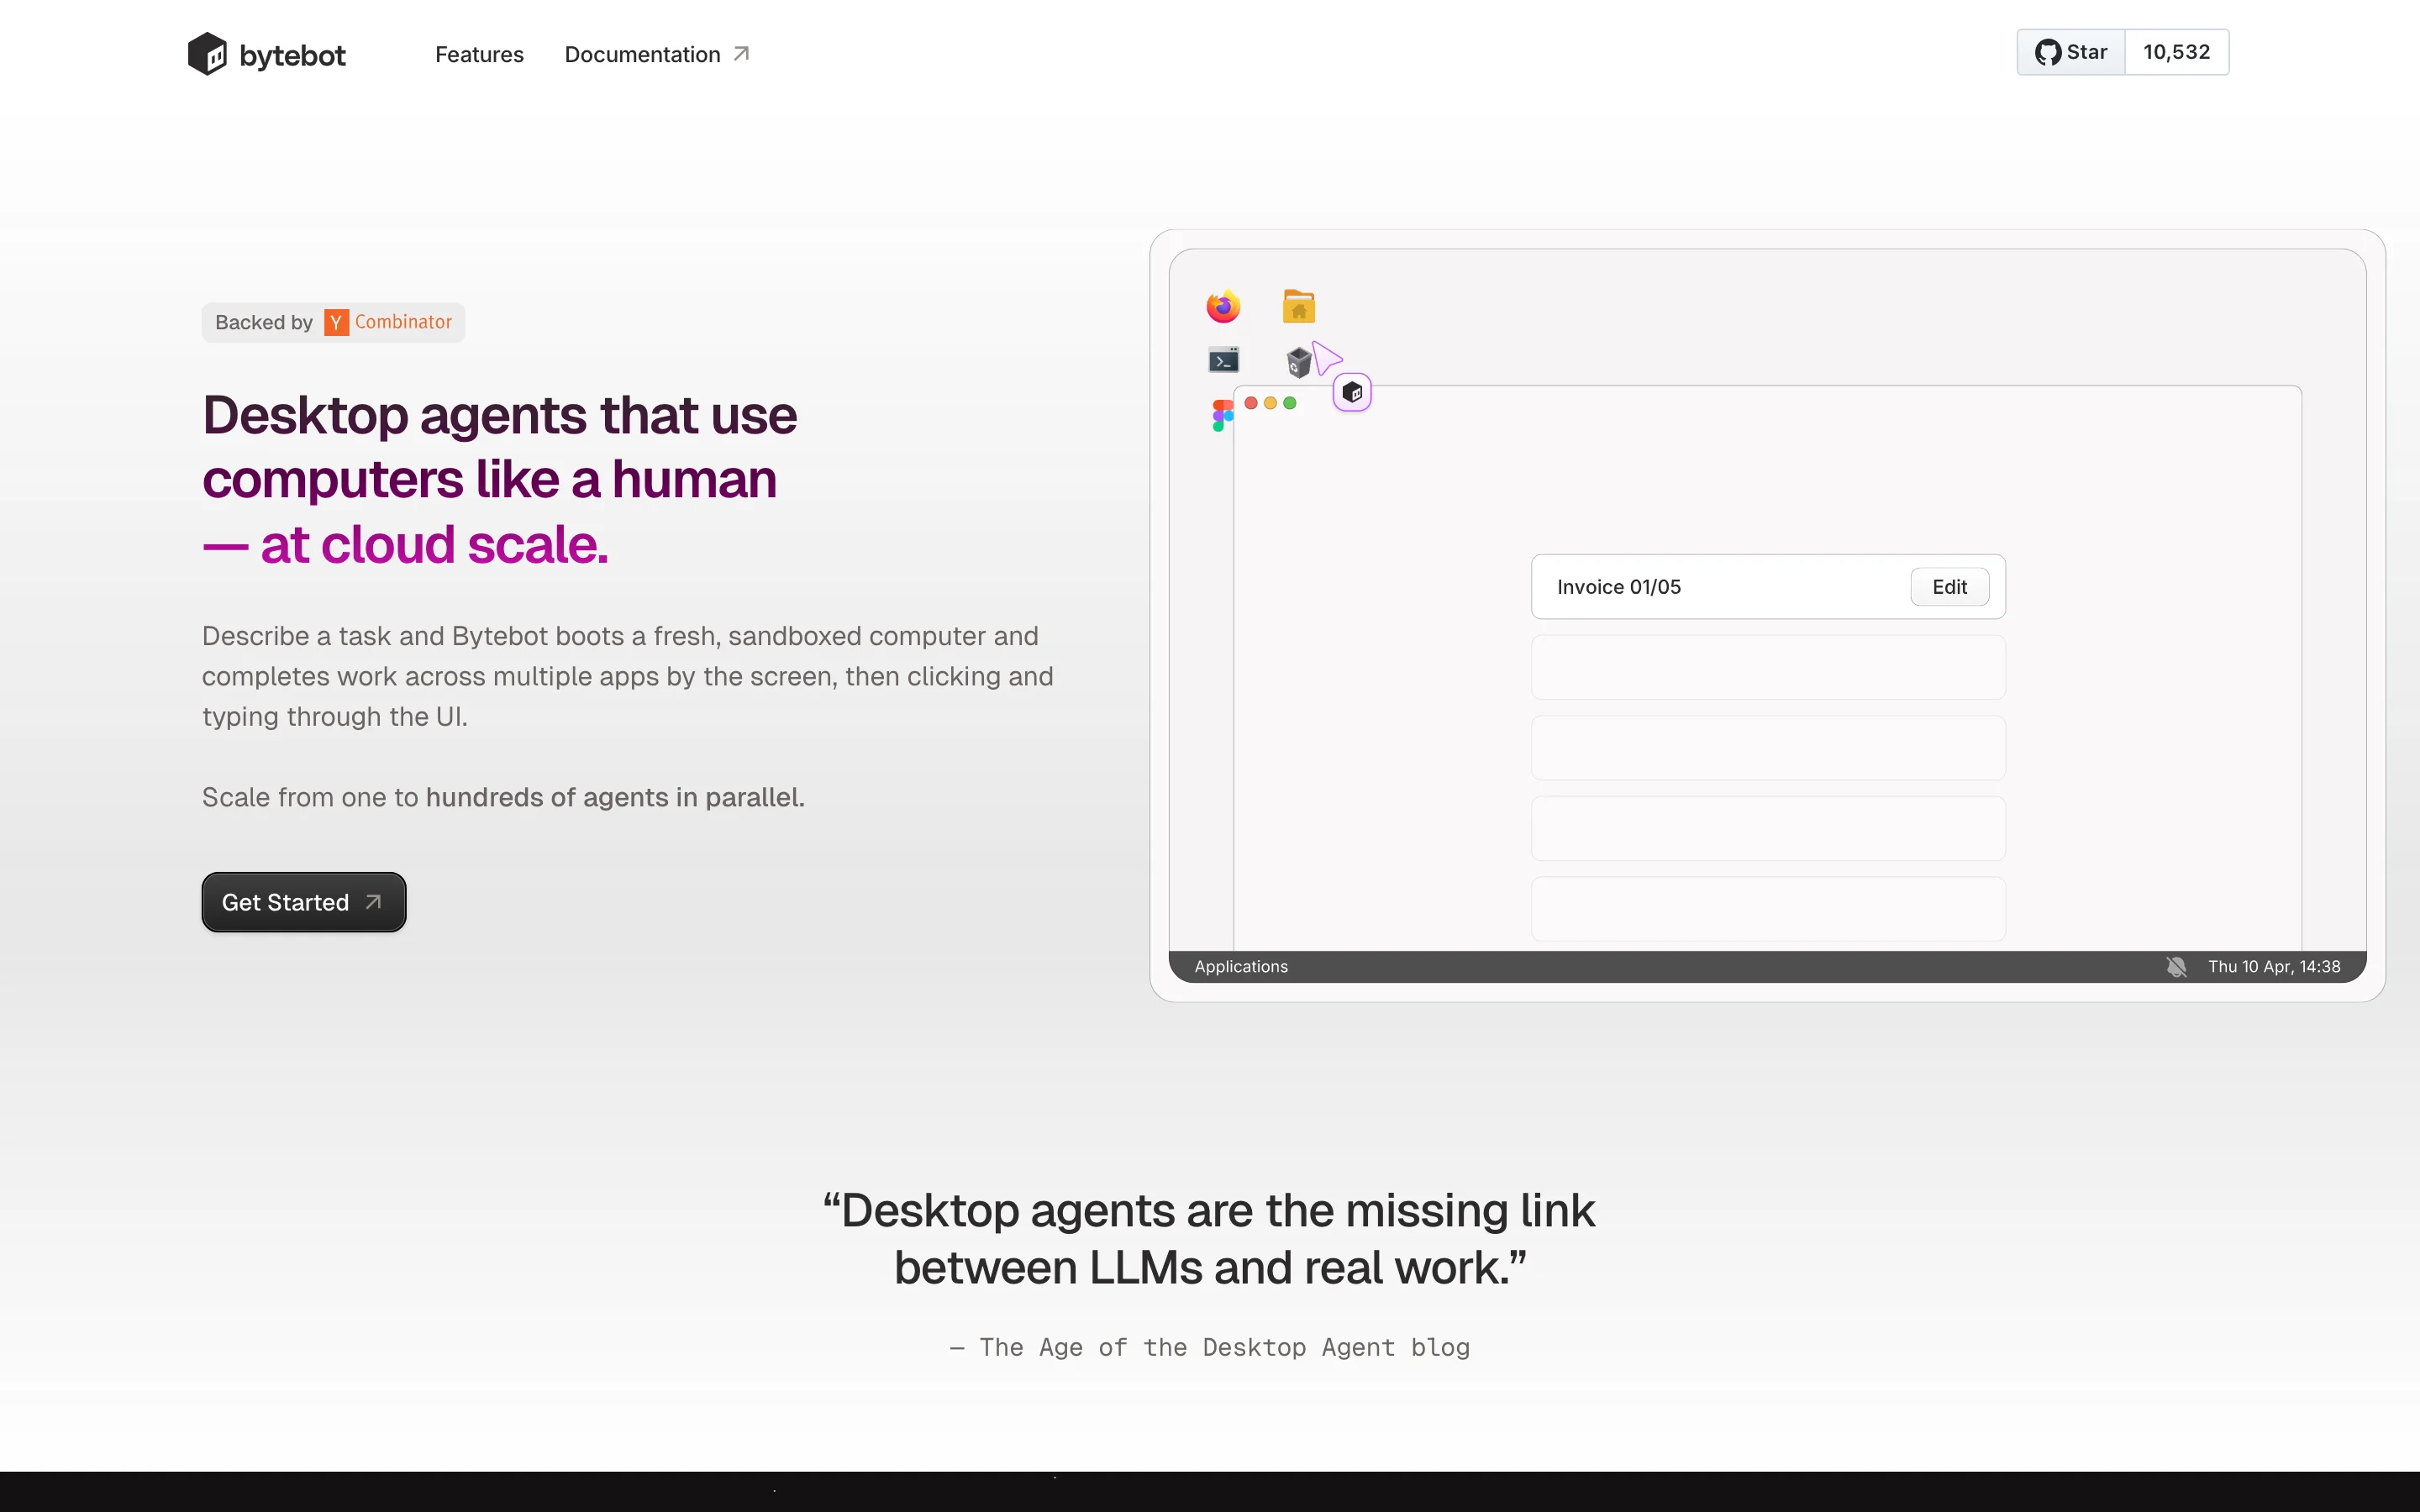This screenshot has width=2420, height=1512.
Task: Select the highlighted Bytebot cube app icon
Action: [x=1352, y=392]
